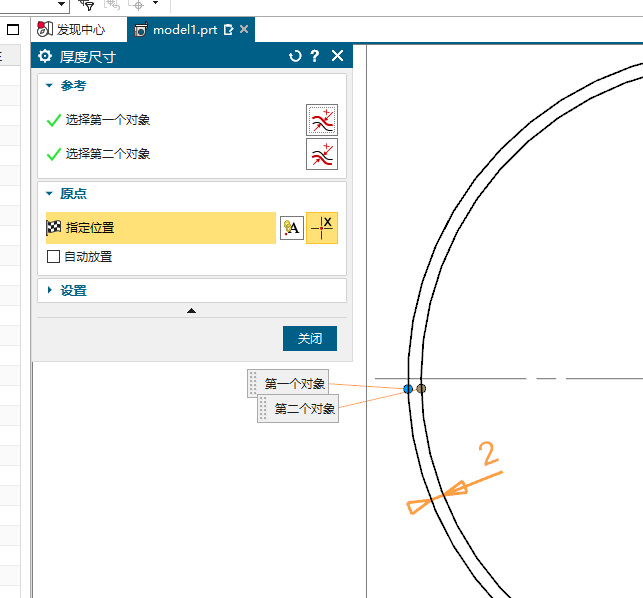This screenshot has height=598, width=643.
Task: Click the orange thickness dimension value 2
Action: (488, 454)
